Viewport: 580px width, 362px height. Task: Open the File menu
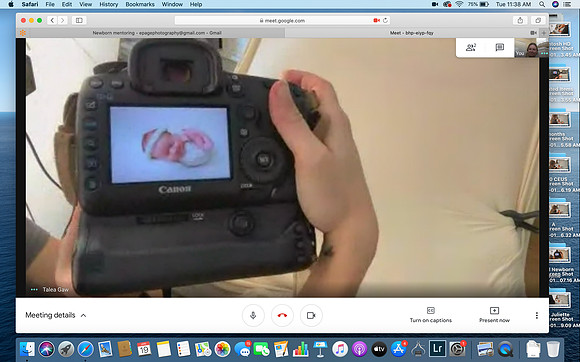(50, 4)
